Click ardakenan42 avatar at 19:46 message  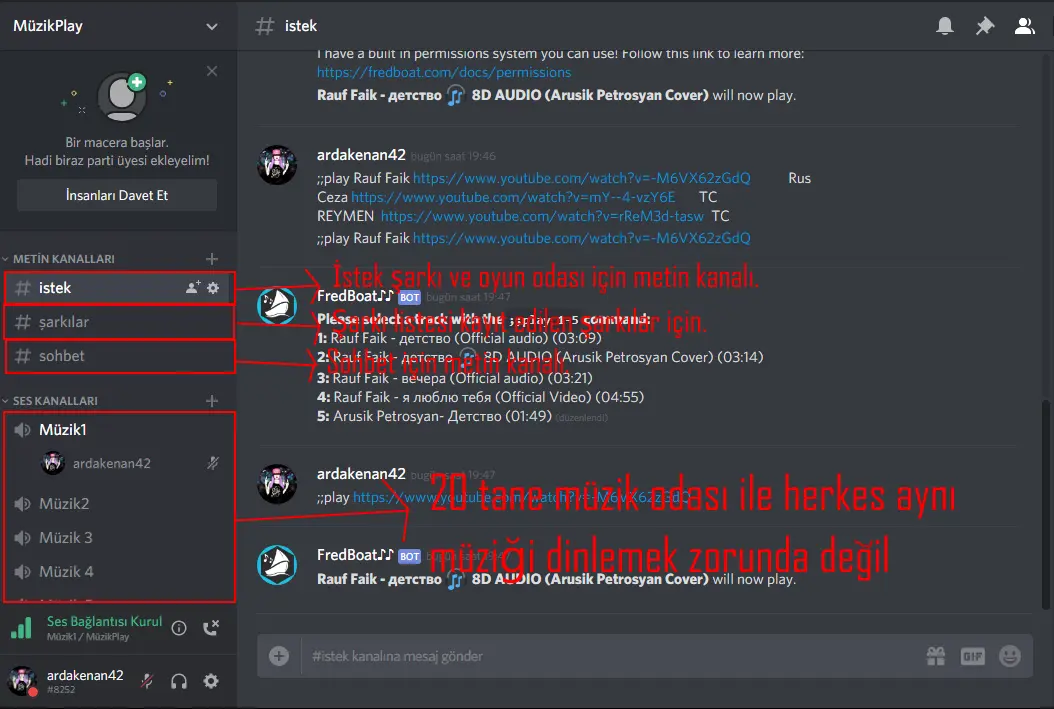point(276,165)
